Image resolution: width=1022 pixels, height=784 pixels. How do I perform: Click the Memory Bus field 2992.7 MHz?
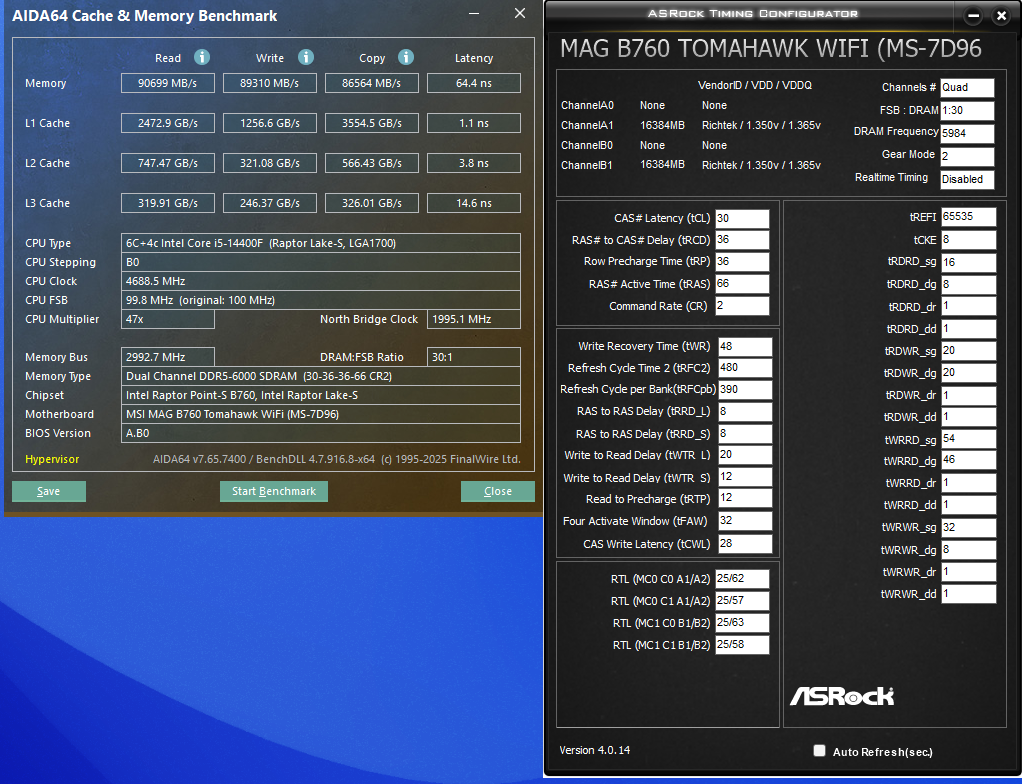(x=168, y=357)
